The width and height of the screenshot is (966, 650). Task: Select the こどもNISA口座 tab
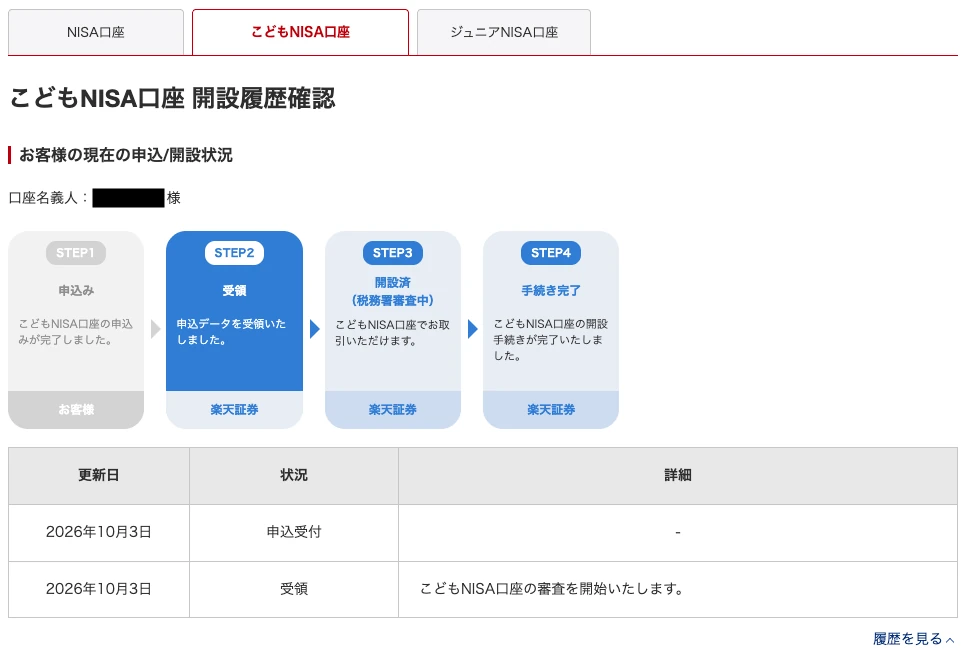301,32
